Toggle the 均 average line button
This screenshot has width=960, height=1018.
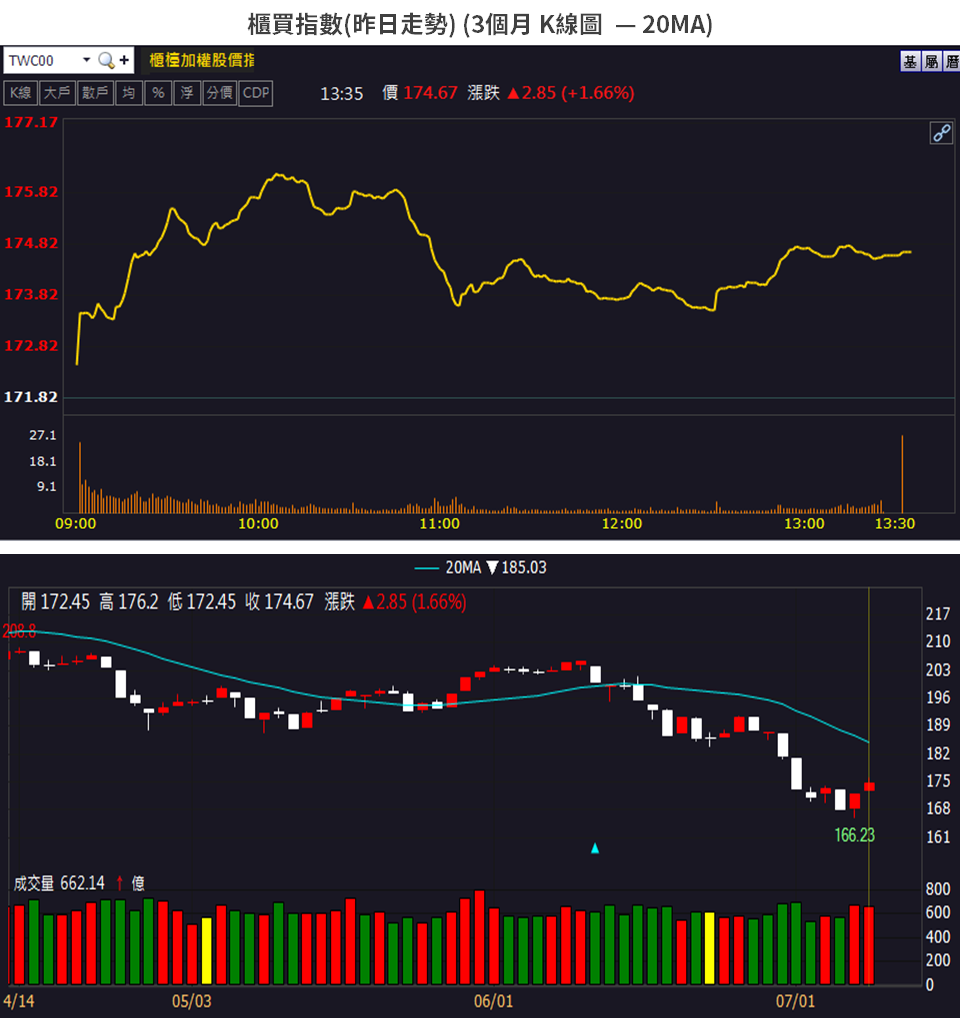click(129, 93)
